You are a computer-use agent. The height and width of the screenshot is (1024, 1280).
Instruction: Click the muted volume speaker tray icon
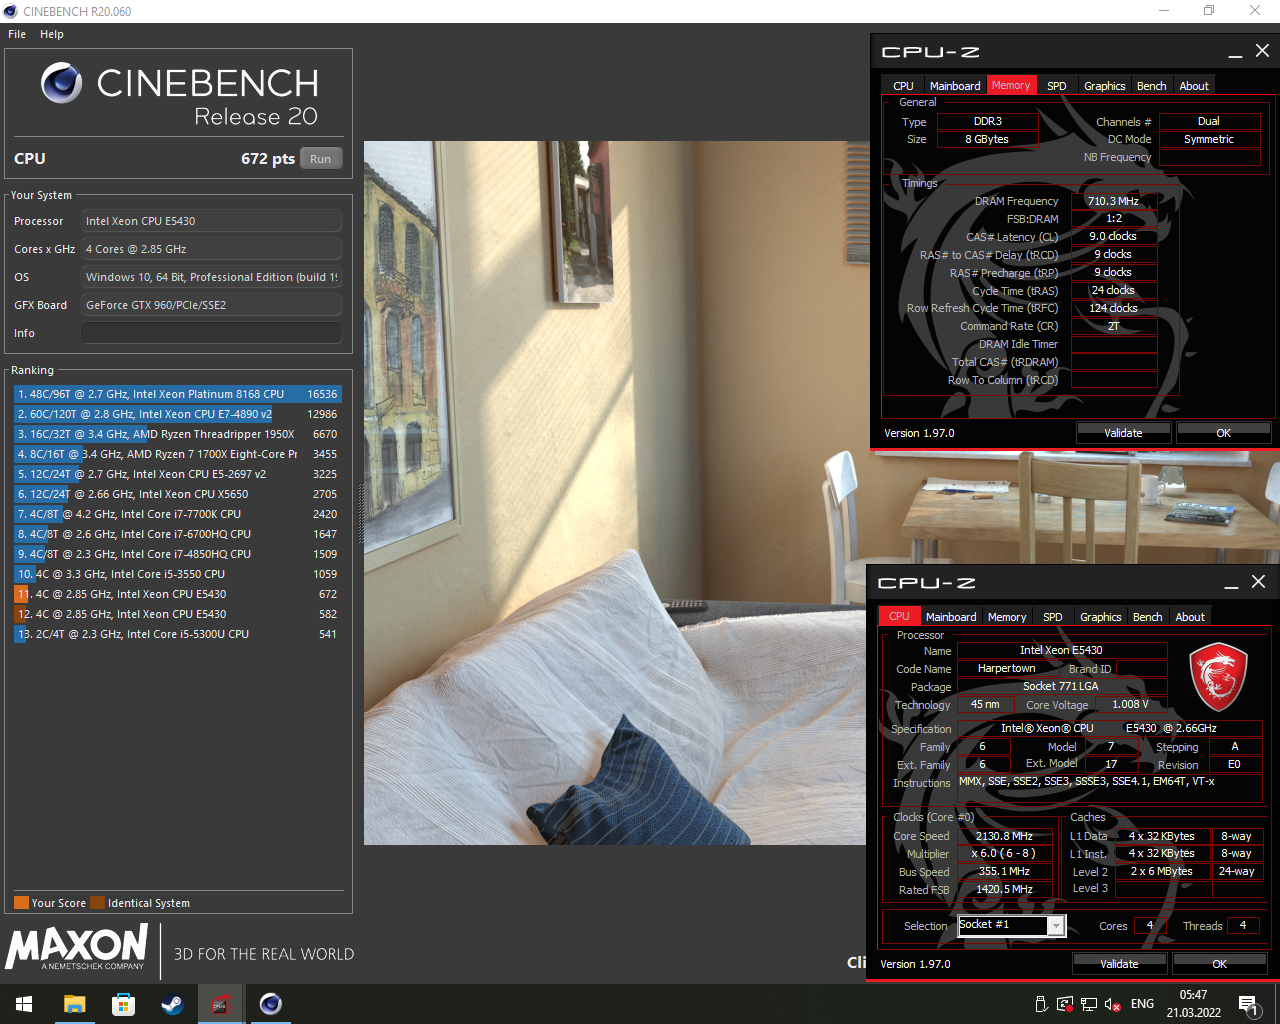click(1112, 1004)
